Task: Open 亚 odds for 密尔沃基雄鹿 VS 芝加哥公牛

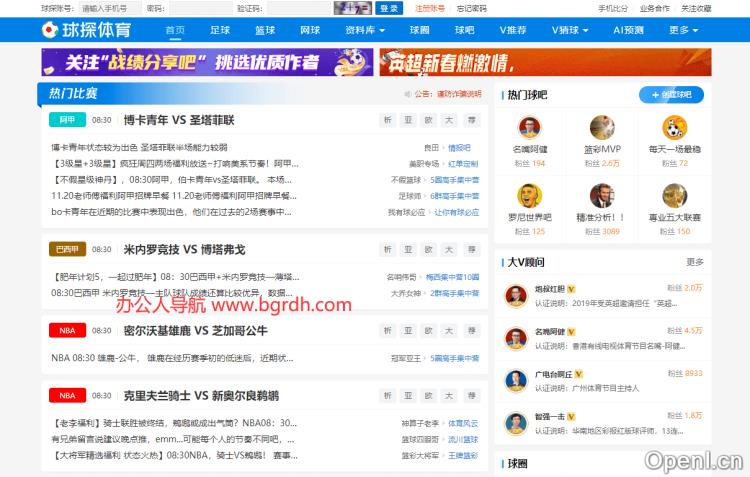Action: point(408,331)
